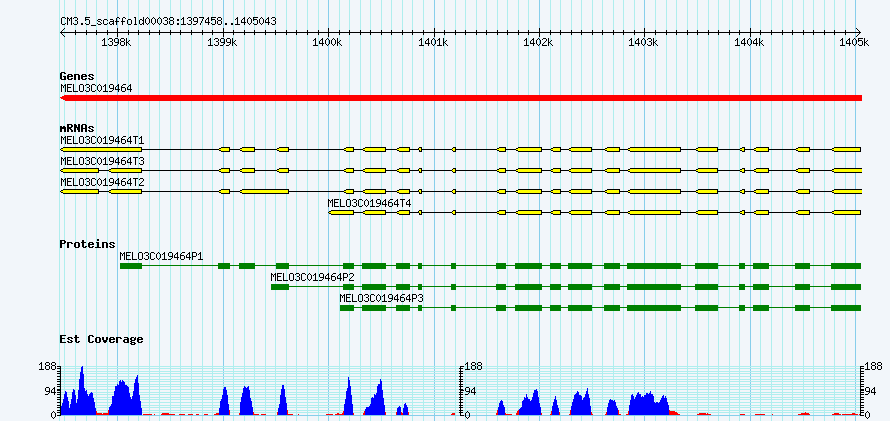Screen dimensions: 890x421
Task: Click the 1398k ruler mark
Action: coord(117,42)
